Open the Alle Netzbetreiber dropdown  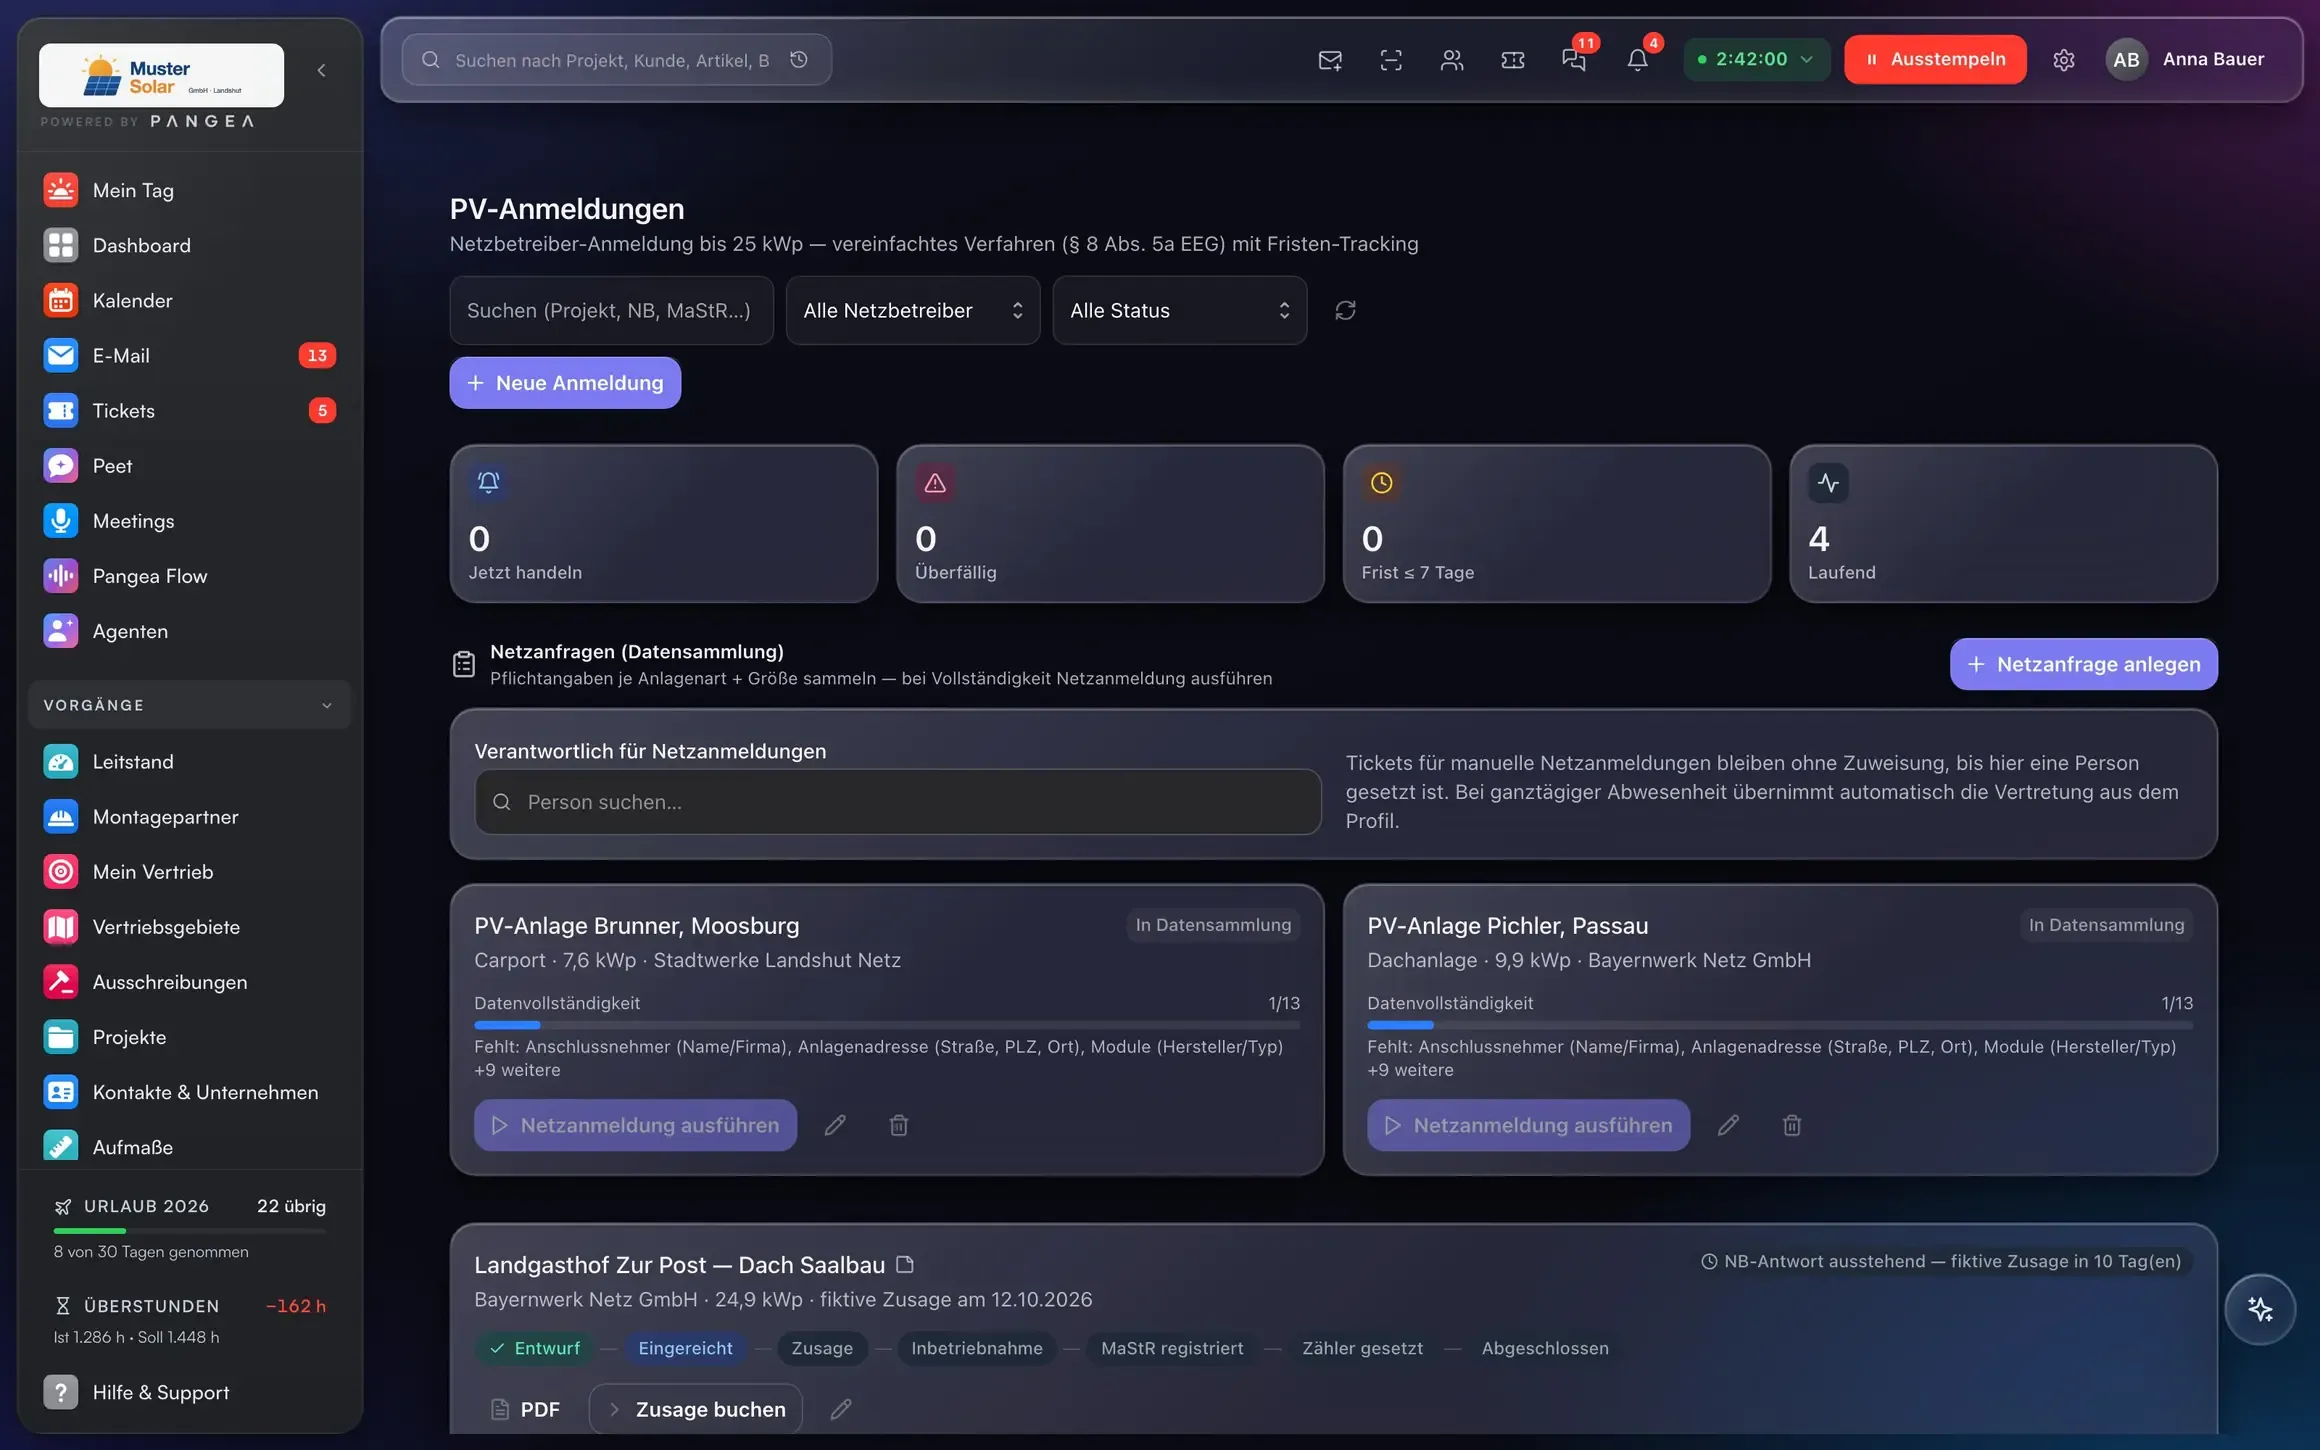[x=912, y=310]
